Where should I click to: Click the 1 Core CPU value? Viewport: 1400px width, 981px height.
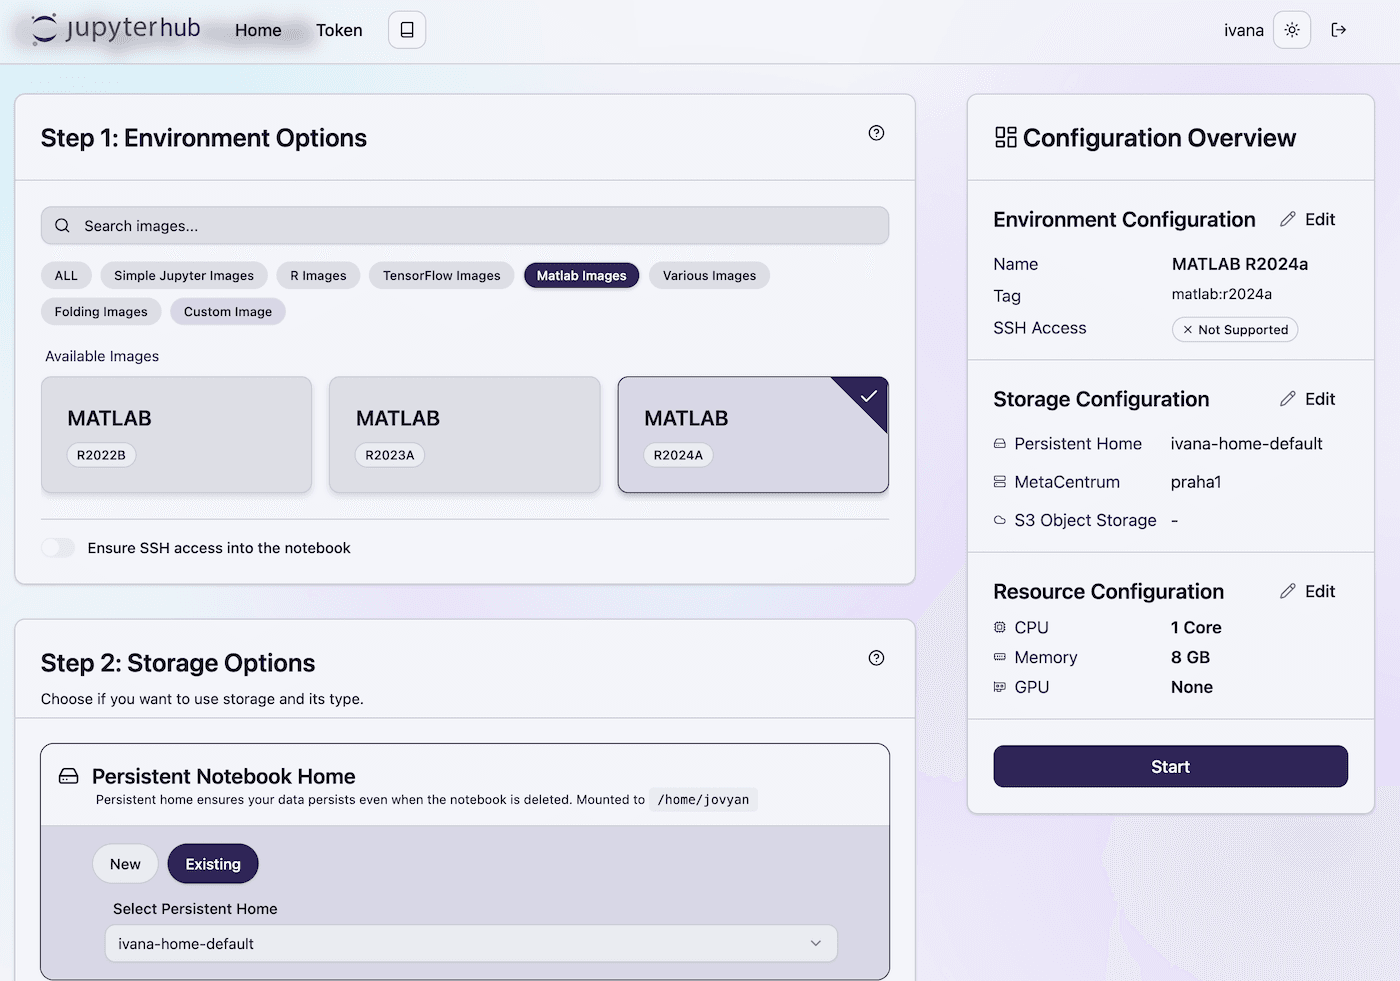(1196, 627)
